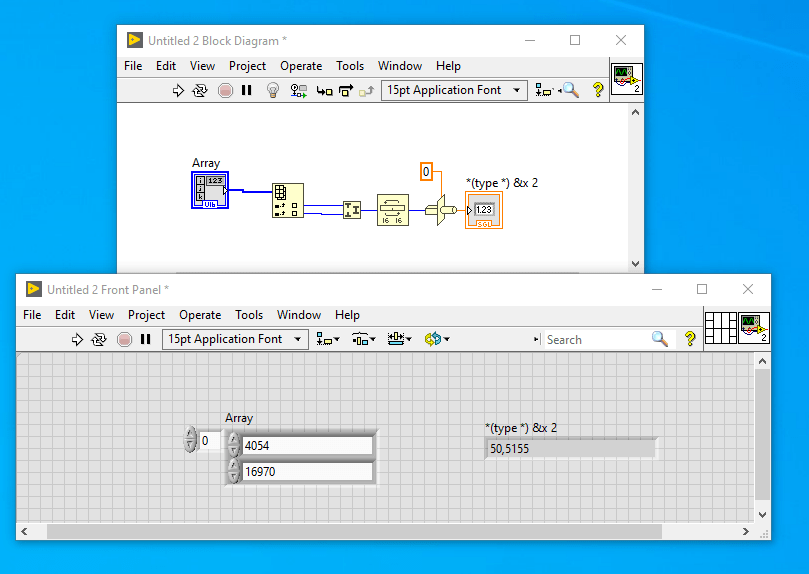Click array element field showing 16970
Screen dimensions: 809x574
point(306,471)
